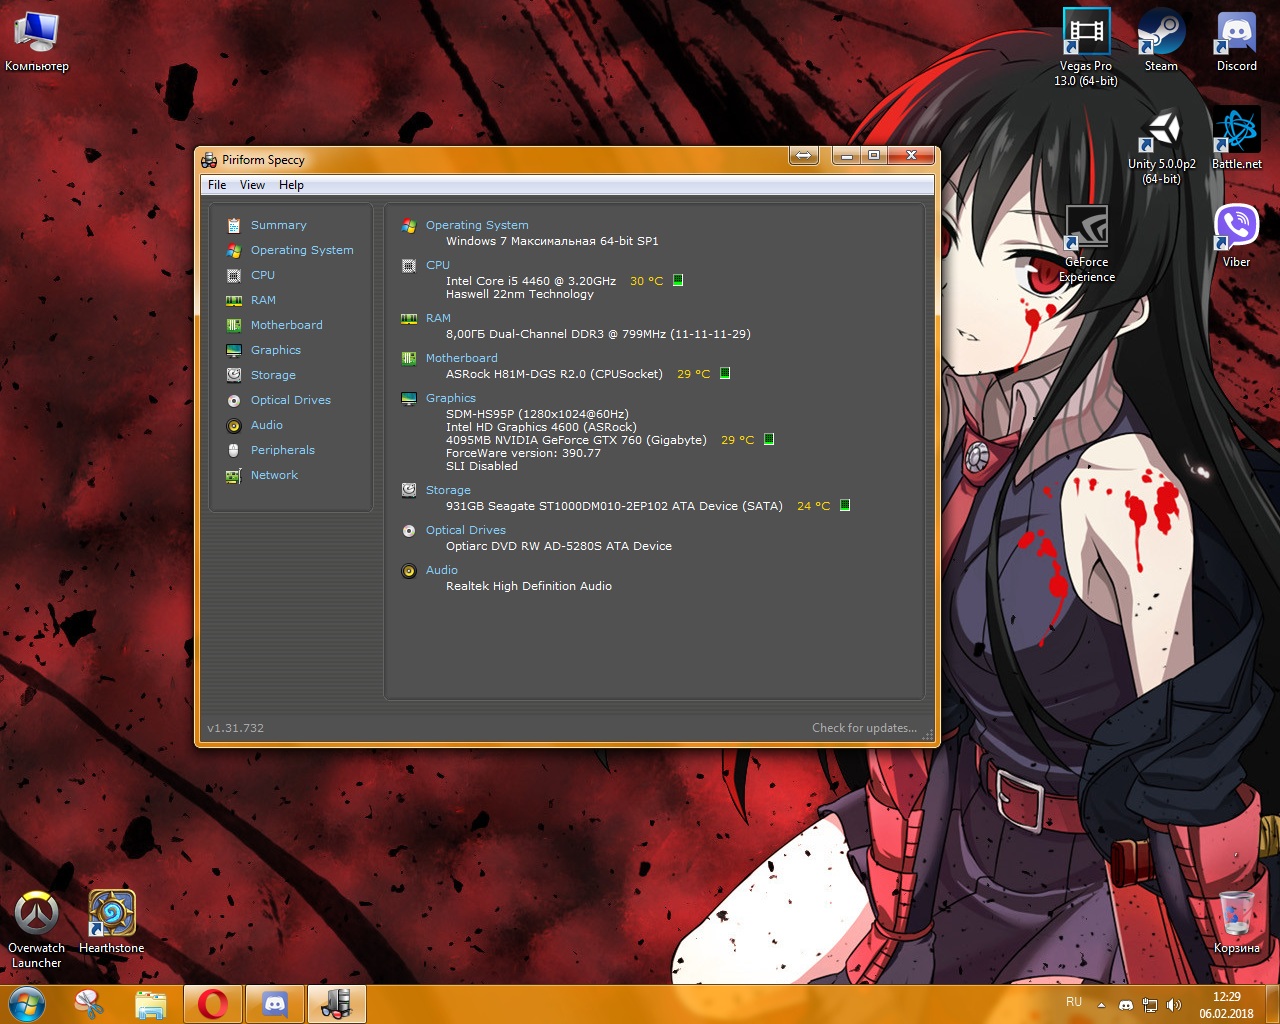This screenshot has height=1024, width=1280.
Task: Click the Operating System heading link
Action: 476,225
